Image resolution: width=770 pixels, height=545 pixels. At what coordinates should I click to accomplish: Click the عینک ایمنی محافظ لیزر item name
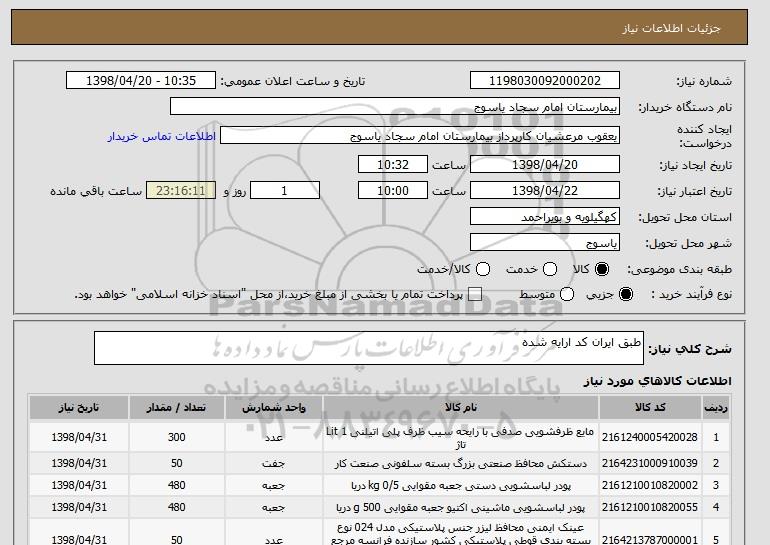tap(461, 534)
